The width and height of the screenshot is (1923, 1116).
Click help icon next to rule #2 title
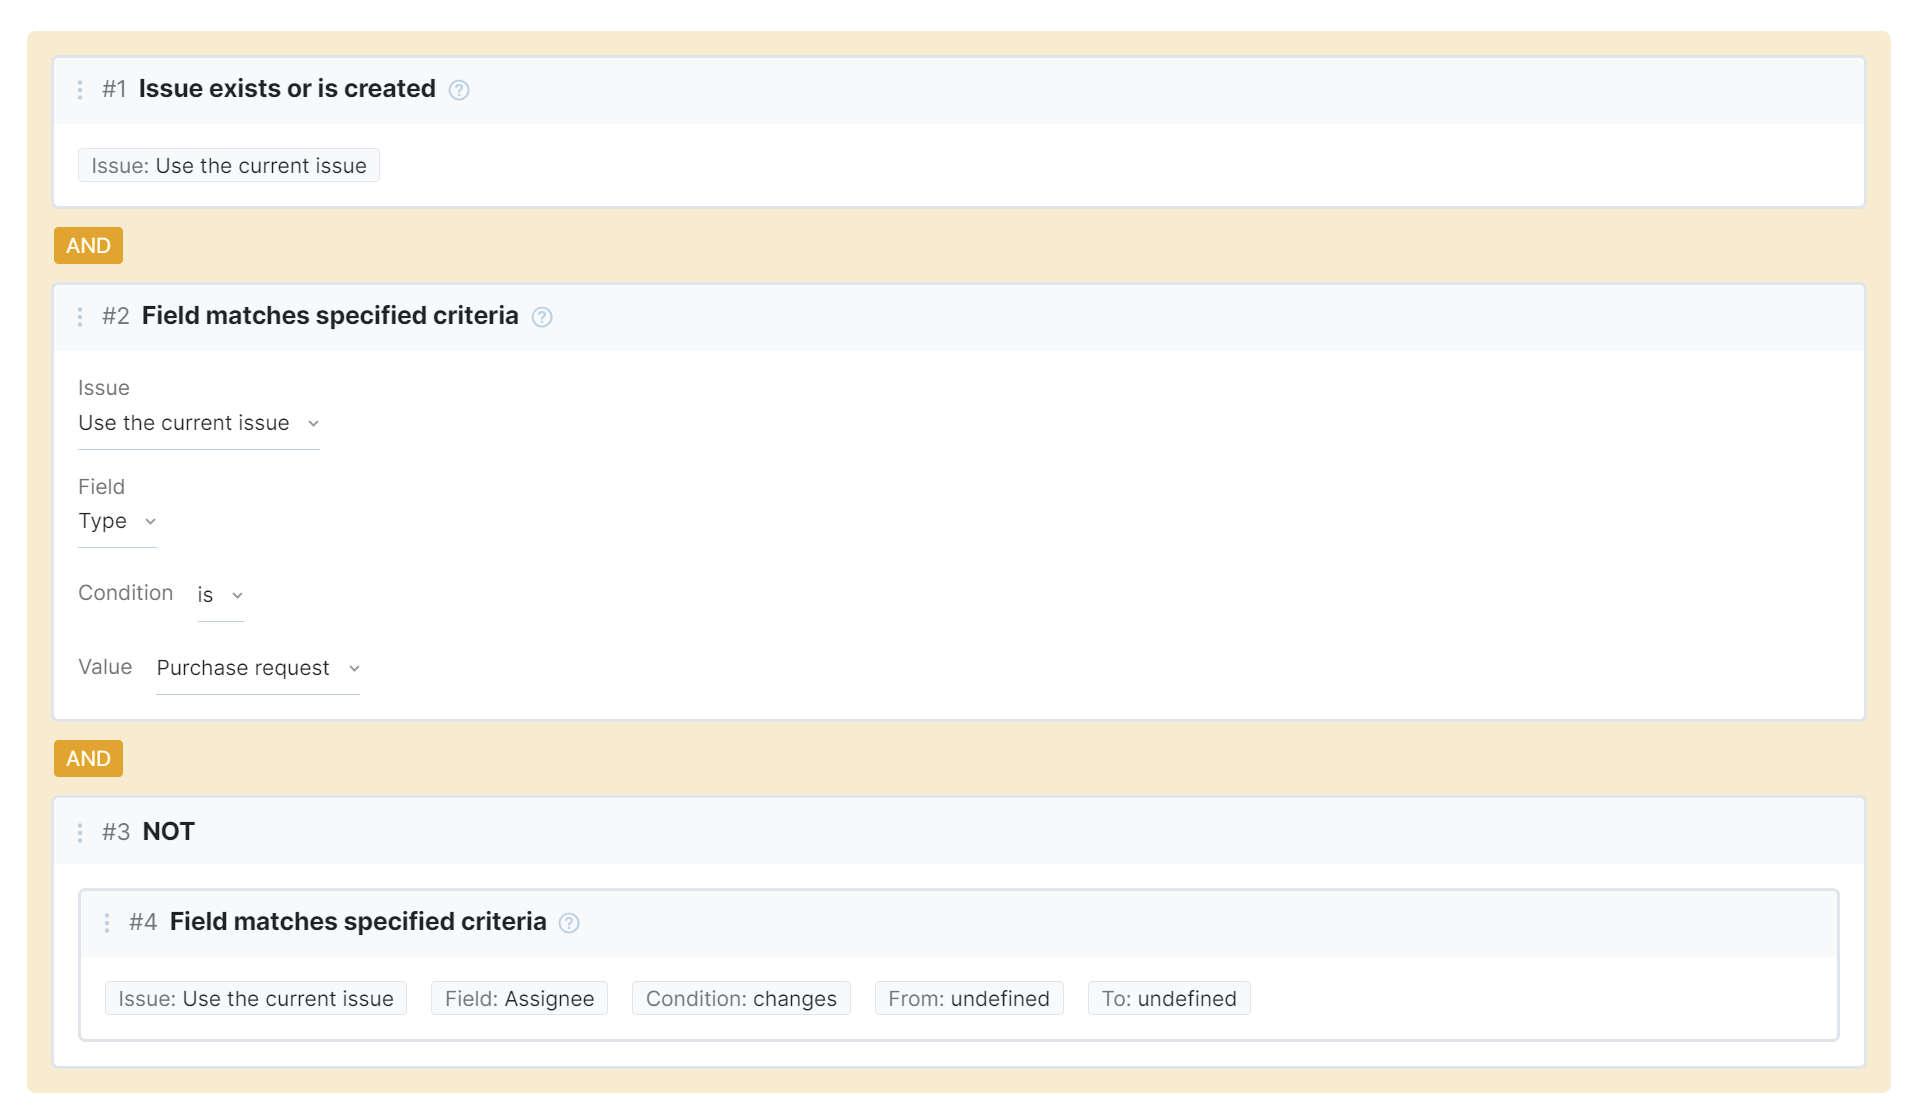tap(542, 317)
